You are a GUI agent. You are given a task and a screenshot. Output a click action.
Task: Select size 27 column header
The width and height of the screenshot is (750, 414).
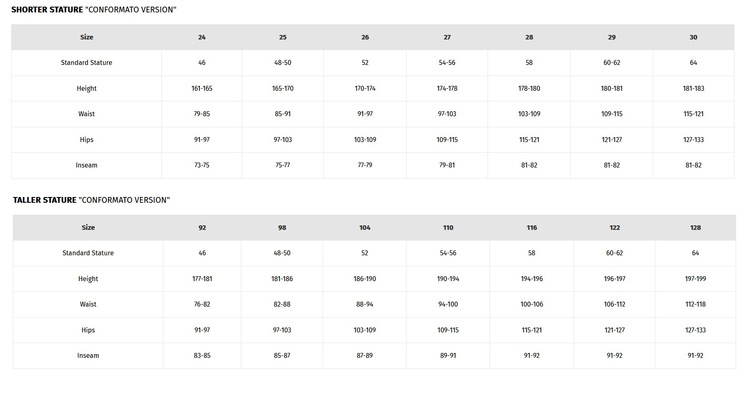point(447,37)
